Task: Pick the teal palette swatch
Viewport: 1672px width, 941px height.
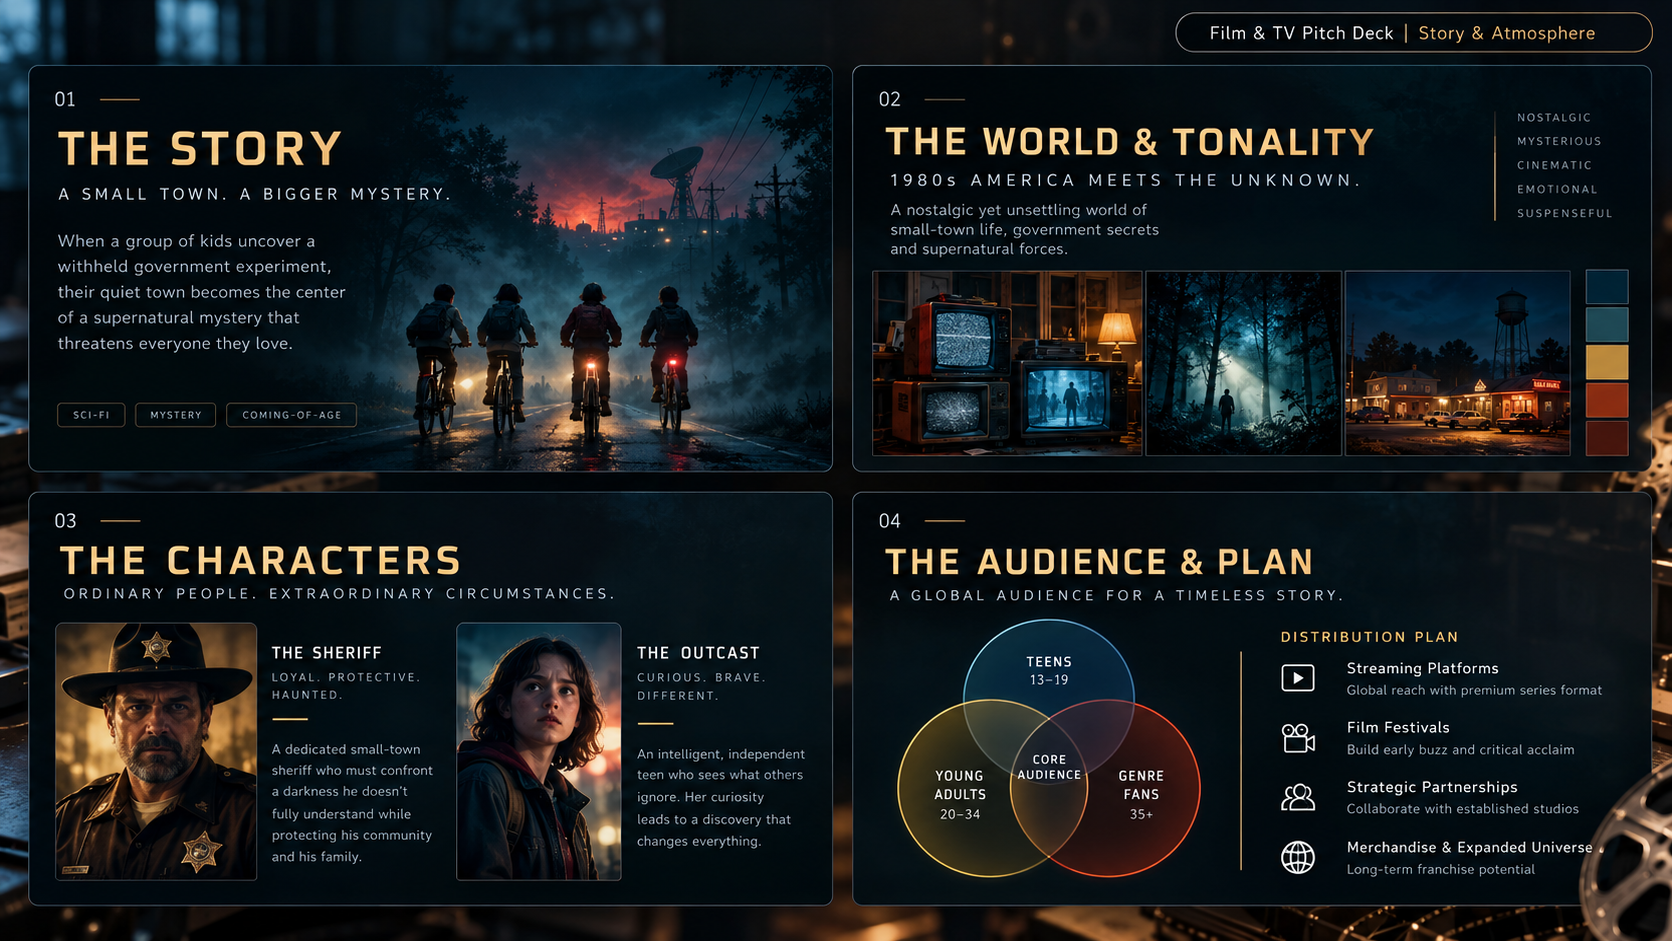Action: tap(1607, 325)
